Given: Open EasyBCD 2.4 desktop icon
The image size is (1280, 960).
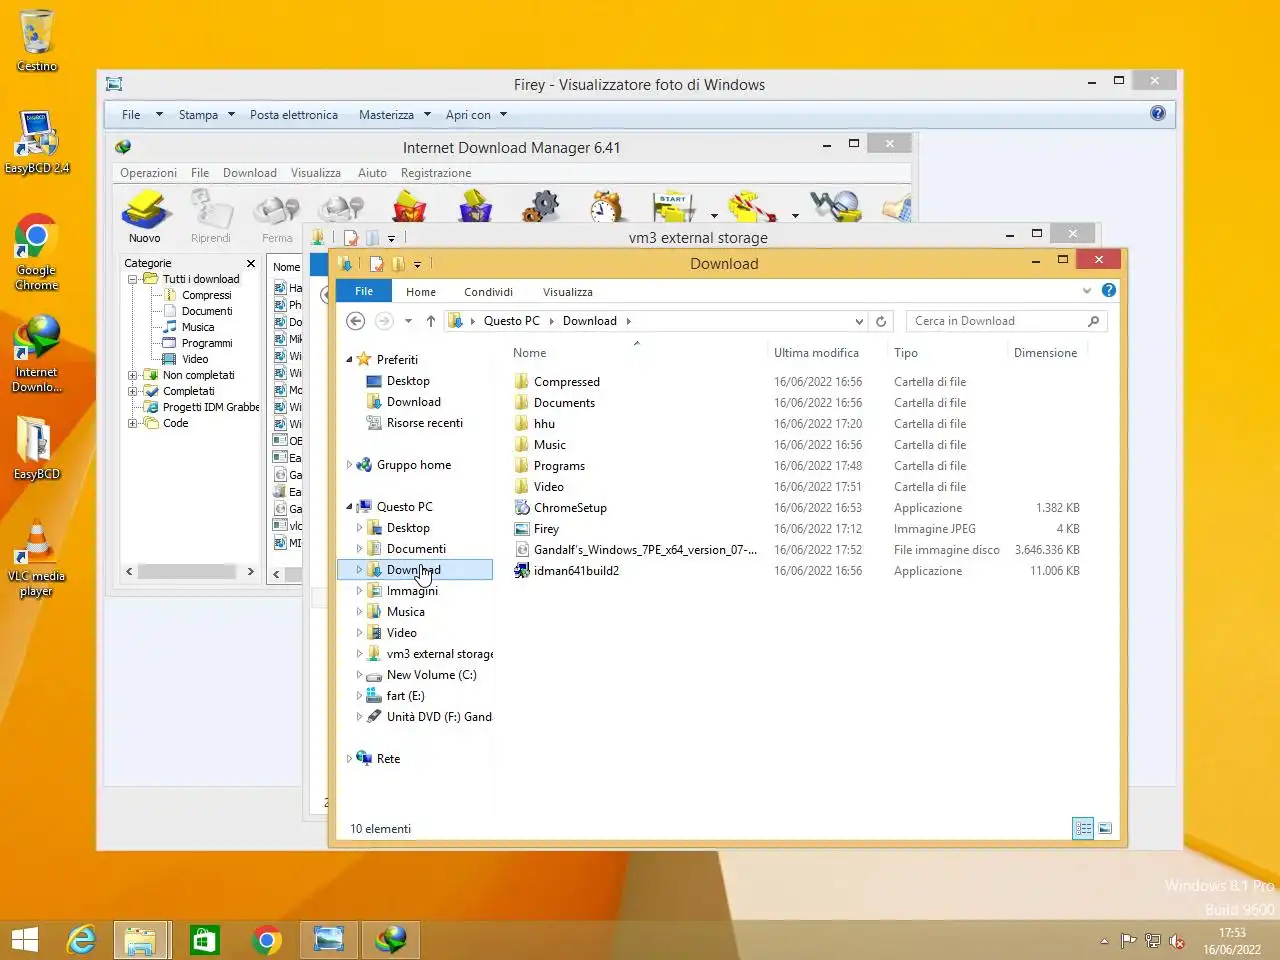Looking at the screenshot, I should click(36, 142).
